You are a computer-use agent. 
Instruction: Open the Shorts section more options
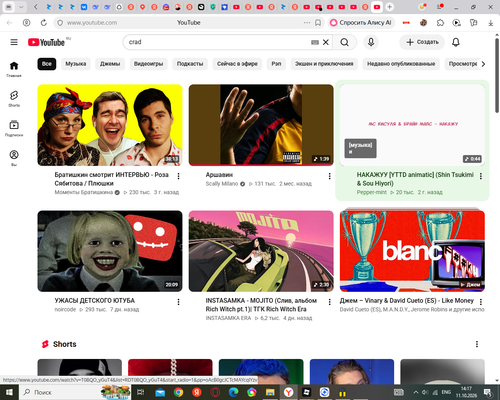tap(477, 344)
